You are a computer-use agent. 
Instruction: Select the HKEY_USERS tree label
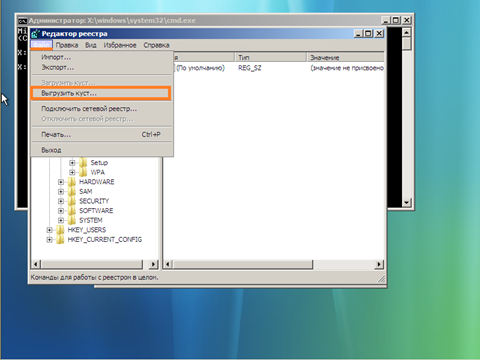point(87,230)
